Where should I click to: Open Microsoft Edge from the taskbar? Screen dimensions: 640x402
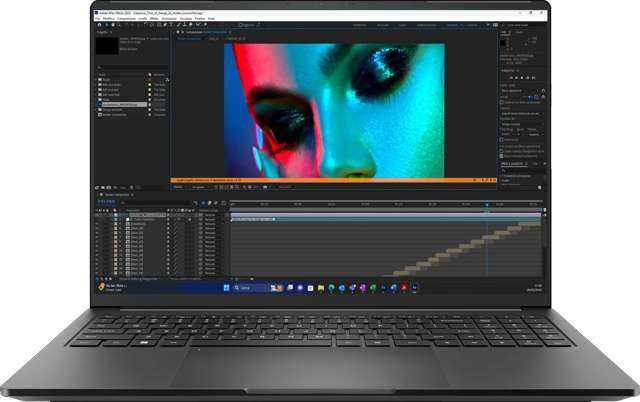331,288
